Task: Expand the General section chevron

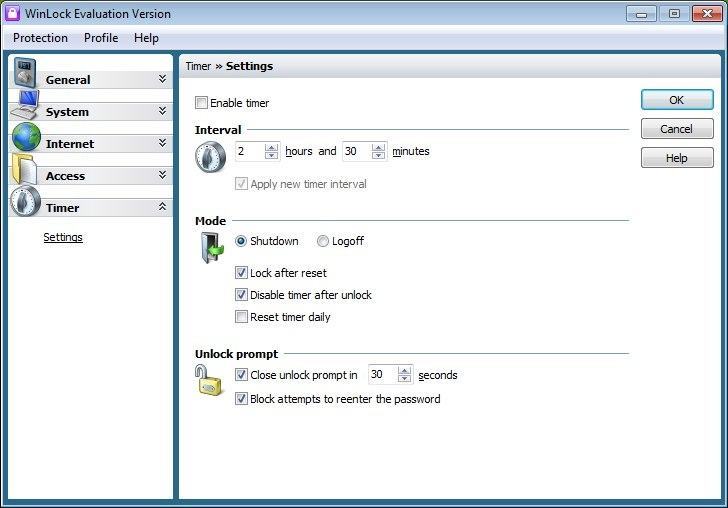Action: pyautogui.click(x=162, y=78)
